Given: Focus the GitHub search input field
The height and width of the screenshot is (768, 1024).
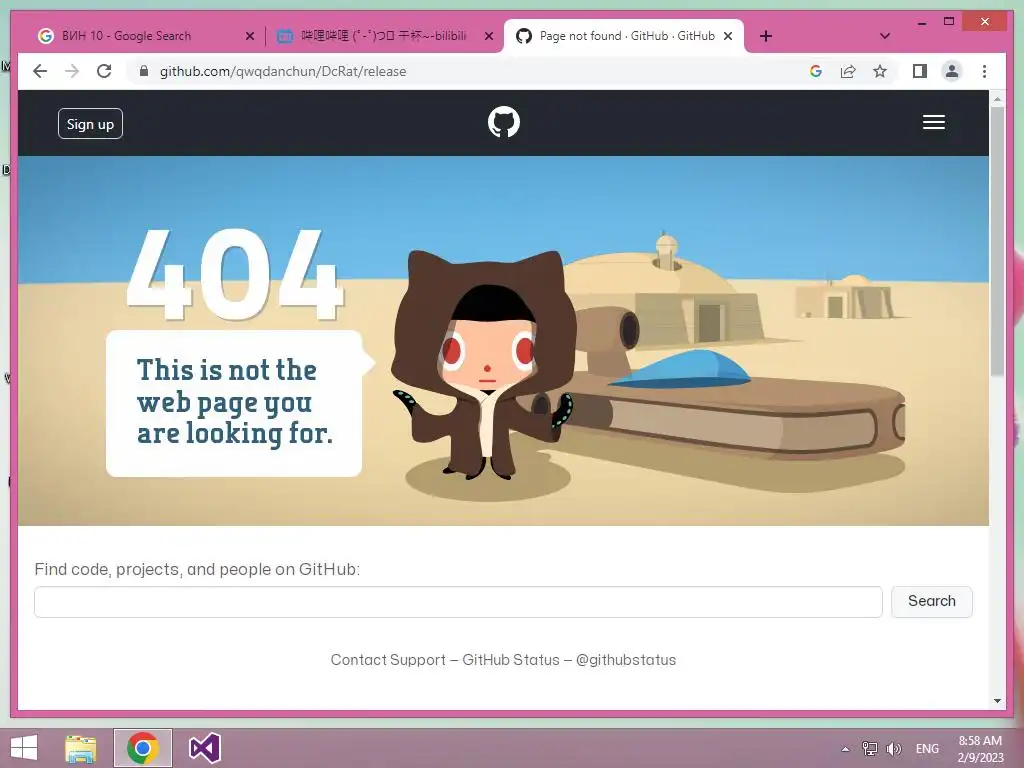Looking at the screenshot, I should coord(458,601).
